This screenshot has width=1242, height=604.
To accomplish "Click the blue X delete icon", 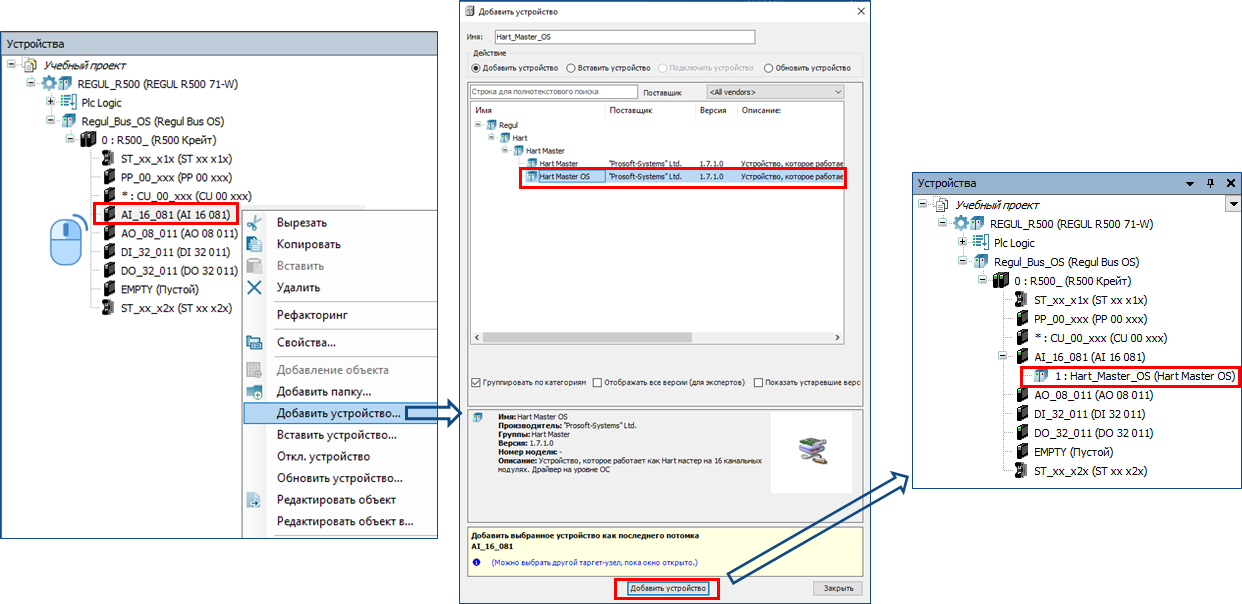I will 254,288.
